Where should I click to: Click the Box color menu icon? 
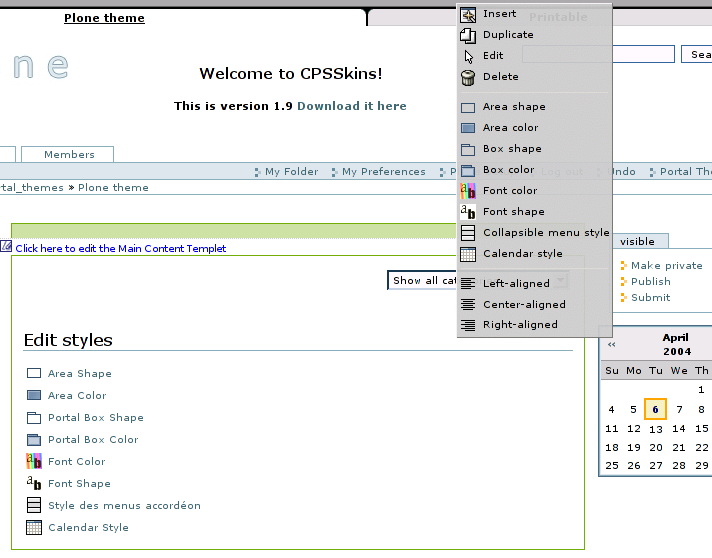tap(468, 170)
